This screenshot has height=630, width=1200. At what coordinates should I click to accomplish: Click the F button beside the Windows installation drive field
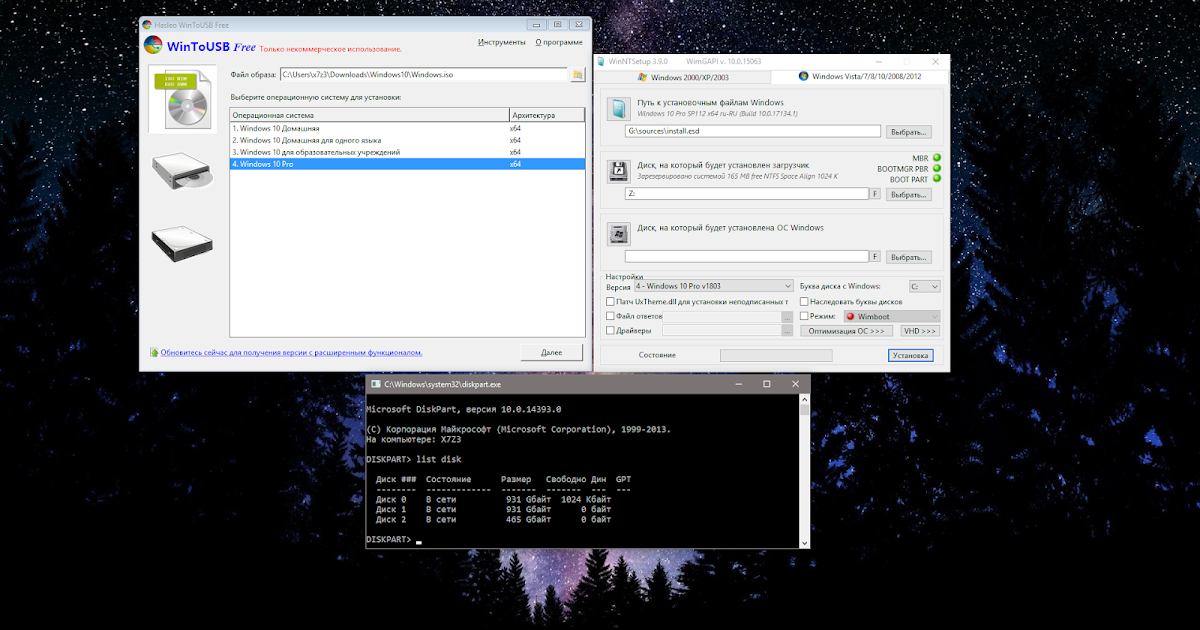[x=875, y=257]
